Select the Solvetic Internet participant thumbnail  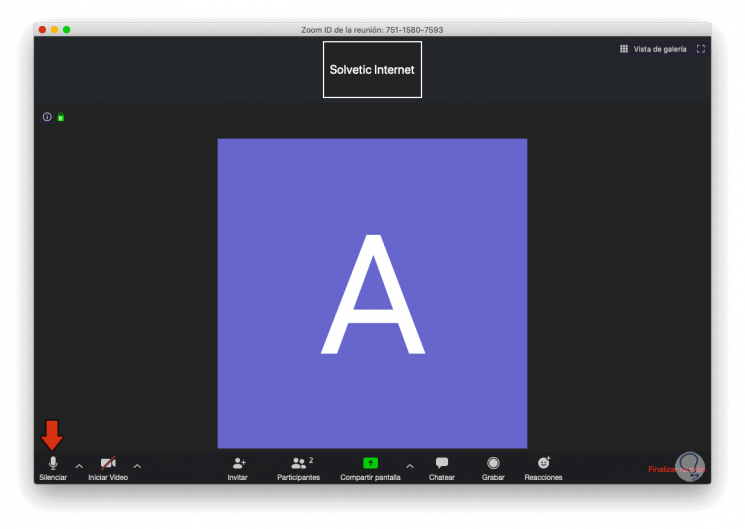pos(372,69)
